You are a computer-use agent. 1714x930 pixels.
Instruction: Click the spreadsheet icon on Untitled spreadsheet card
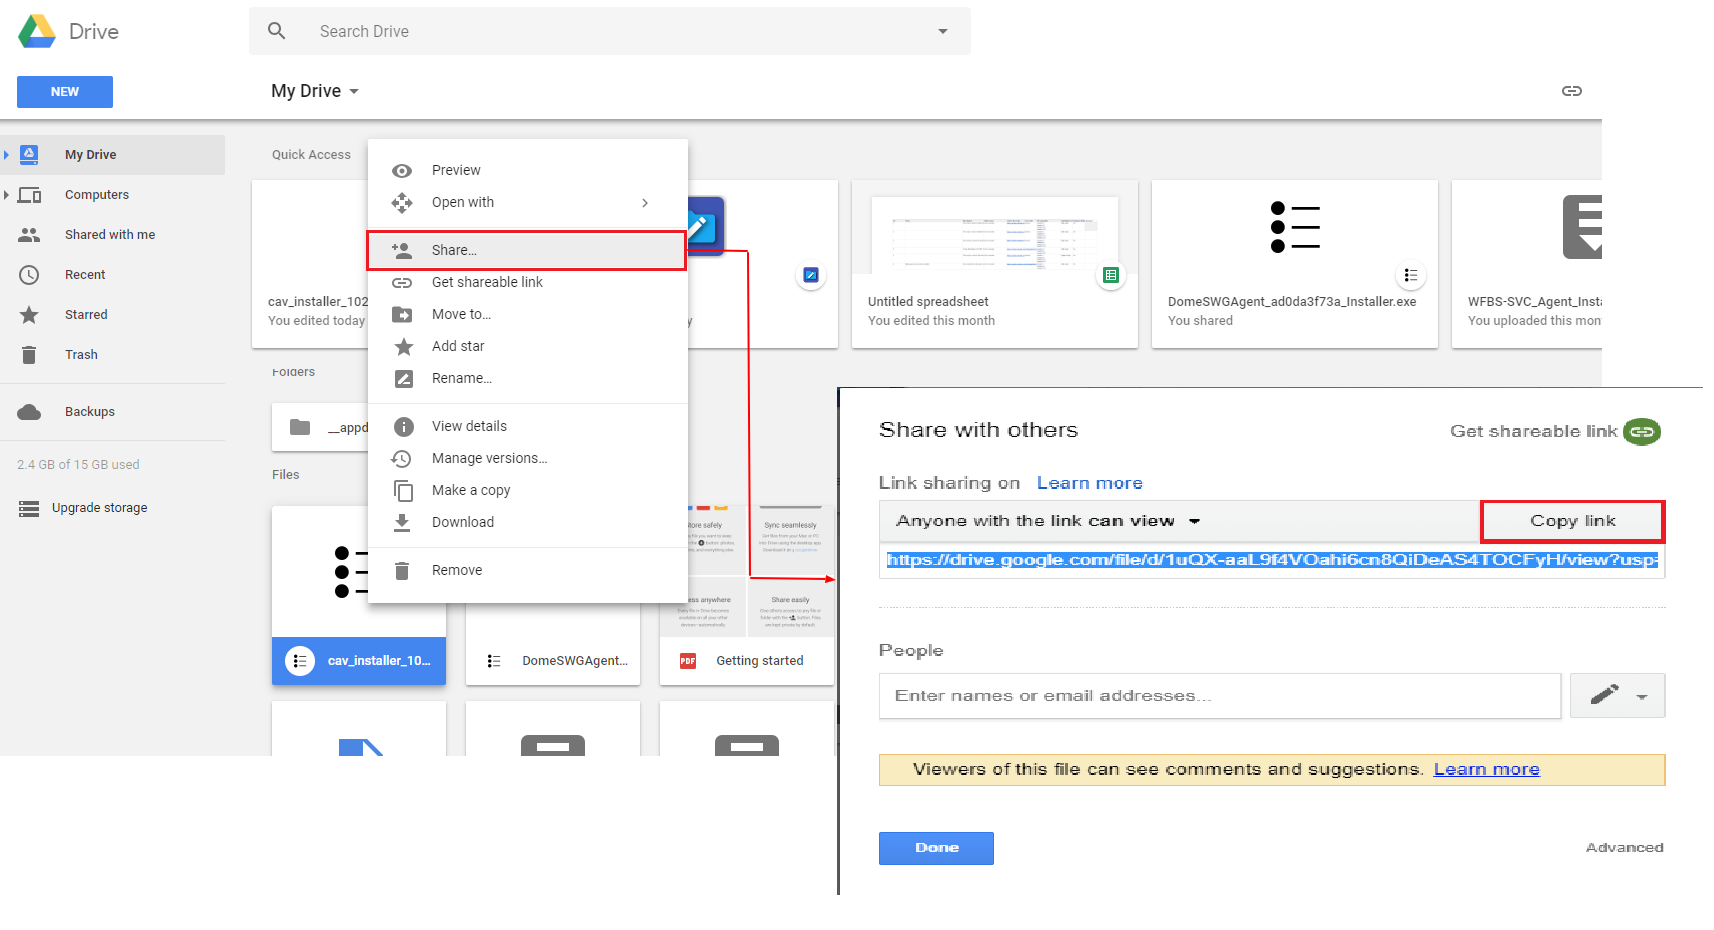click(x=1110, y=275)
